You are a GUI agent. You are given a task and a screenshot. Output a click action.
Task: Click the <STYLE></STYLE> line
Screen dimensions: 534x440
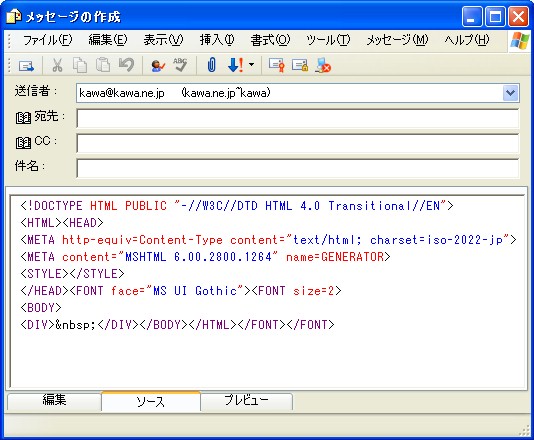72,274
